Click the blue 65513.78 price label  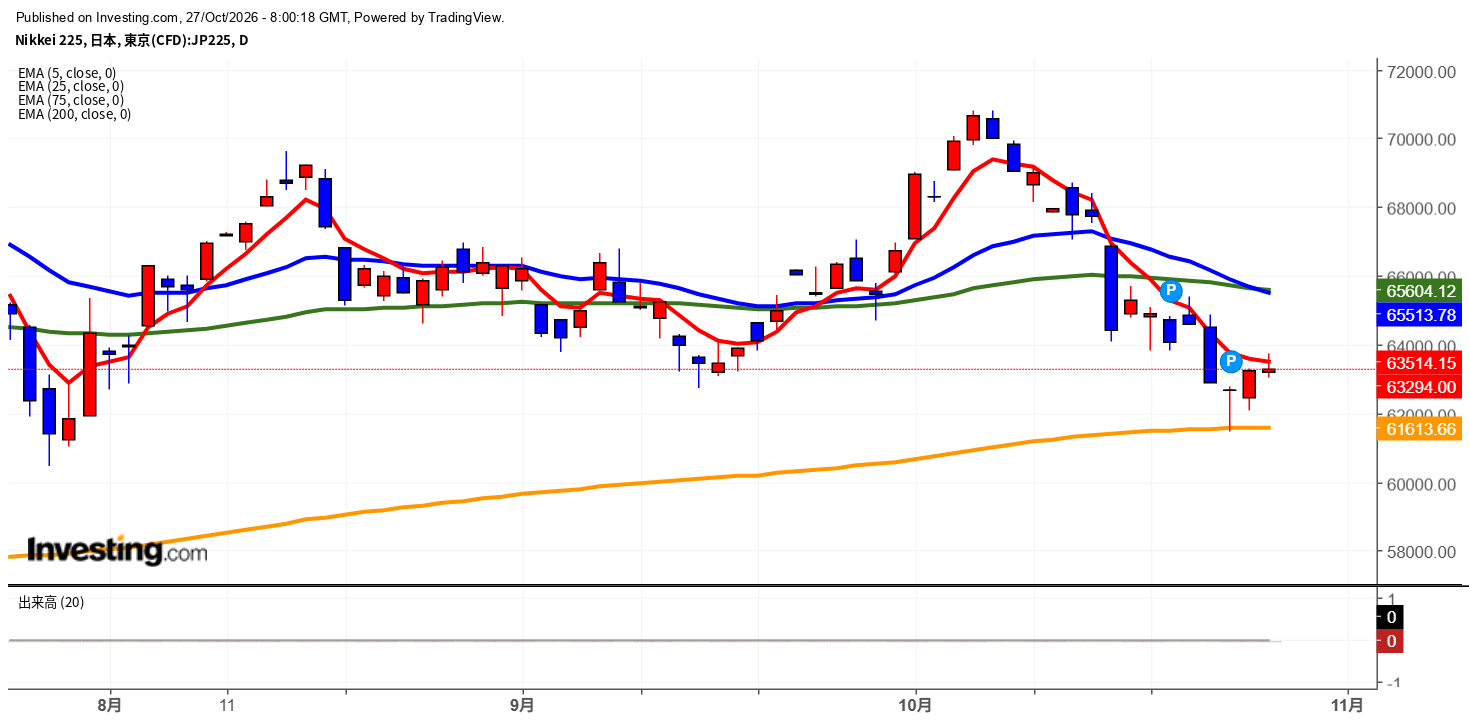tap(1420, 315)
